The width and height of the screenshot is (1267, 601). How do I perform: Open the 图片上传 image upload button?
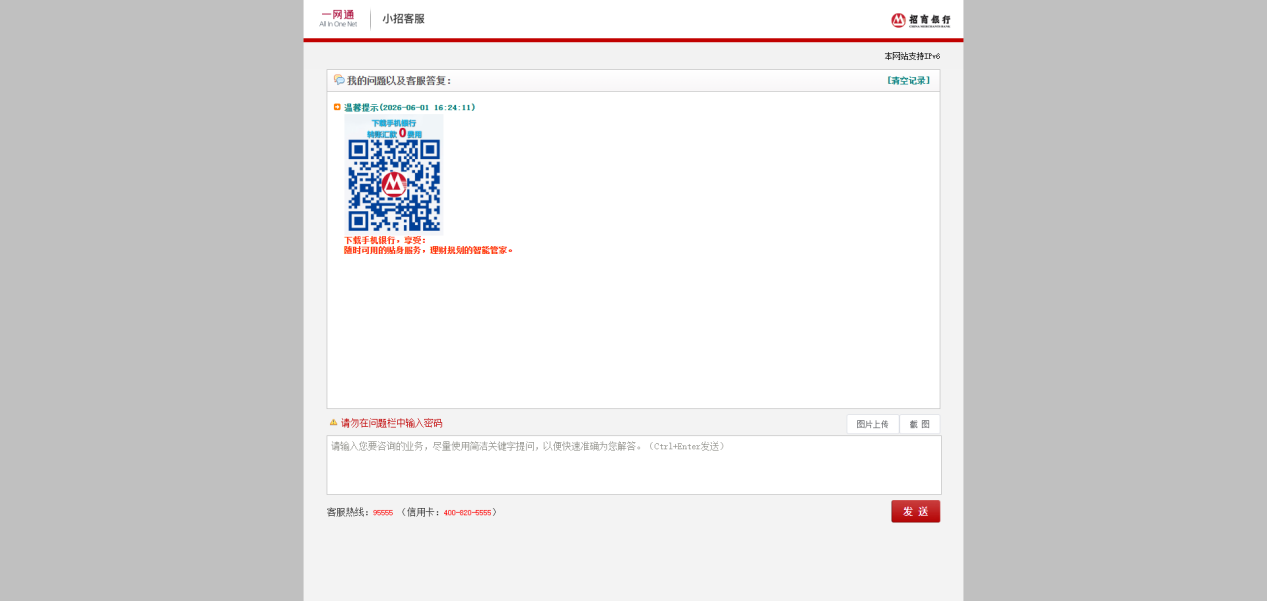872,424
